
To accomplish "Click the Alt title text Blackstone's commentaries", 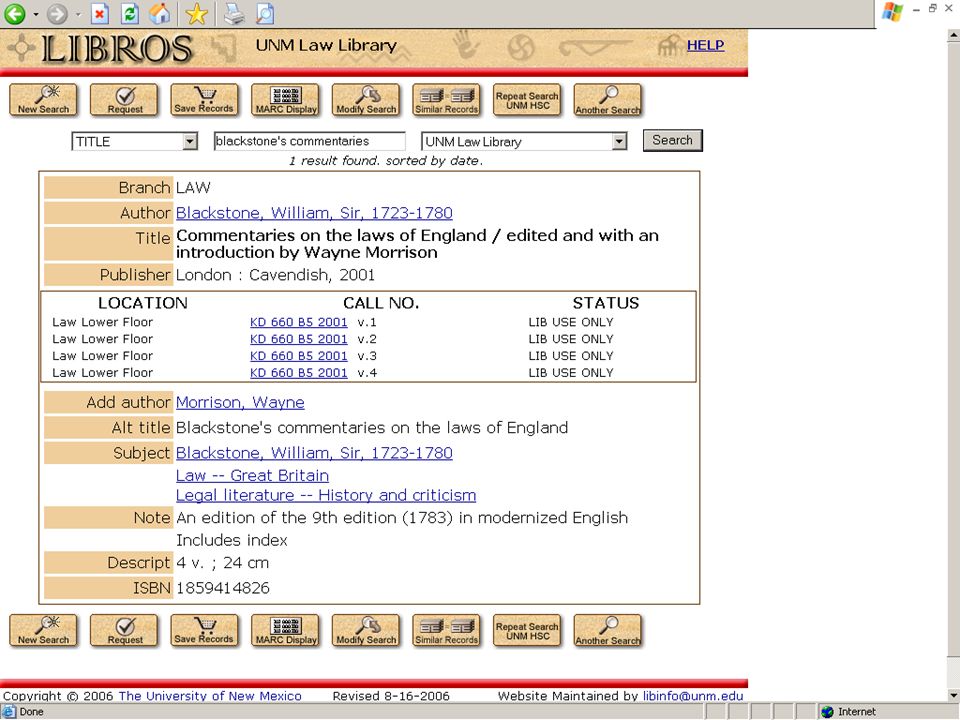I will (372, 428).
